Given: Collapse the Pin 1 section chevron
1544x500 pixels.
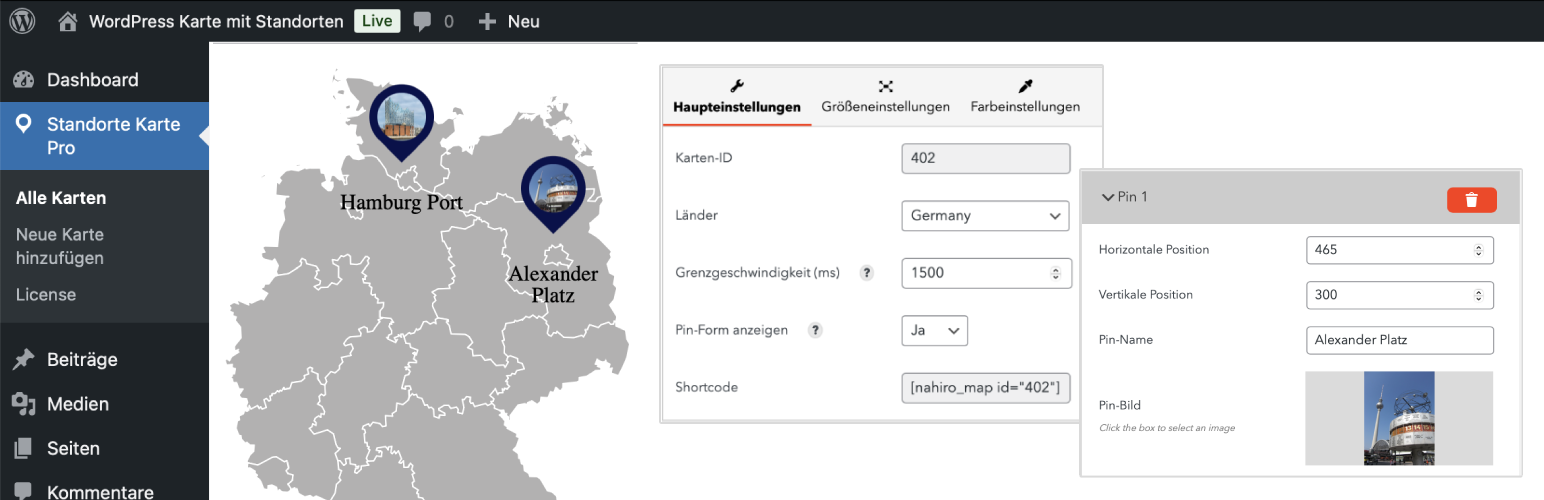Looking at the screenshot, I should pyautogui.click(x=1107, y=197).
